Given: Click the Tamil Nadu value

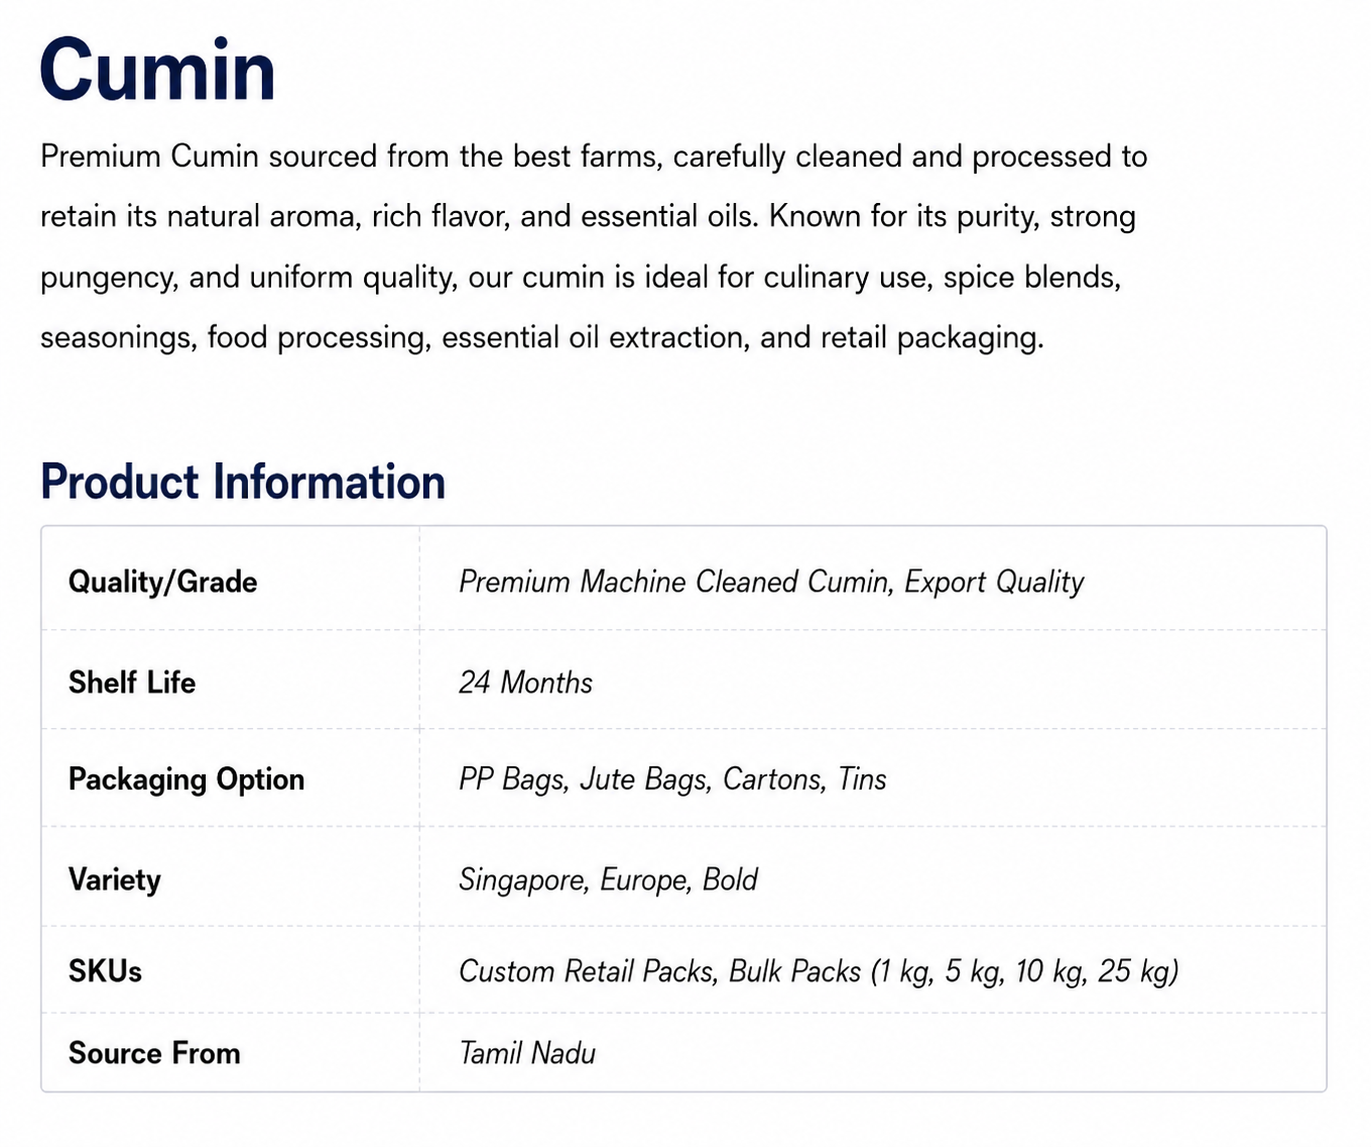Looking at the screenshot, I should 527,1053.
